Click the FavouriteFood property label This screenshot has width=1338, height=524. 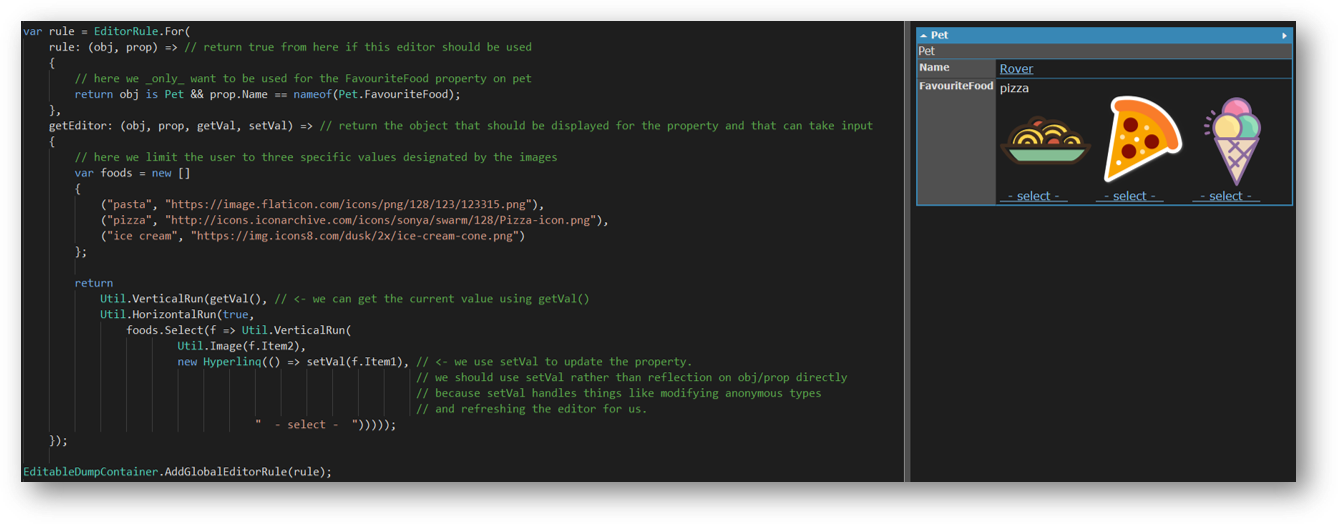[956, 86]
